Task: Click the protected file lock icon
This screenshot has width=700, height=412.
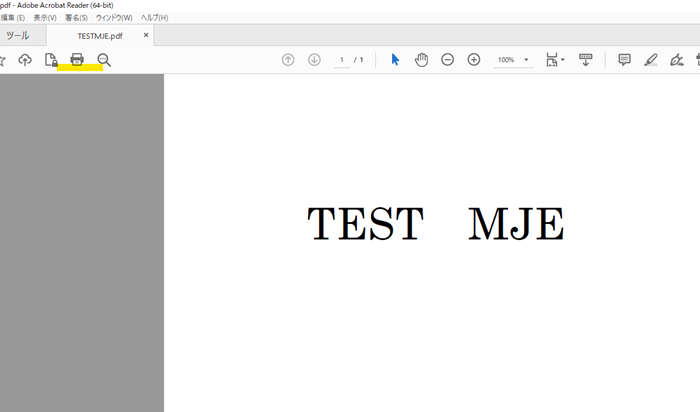Action: point(51,60)
